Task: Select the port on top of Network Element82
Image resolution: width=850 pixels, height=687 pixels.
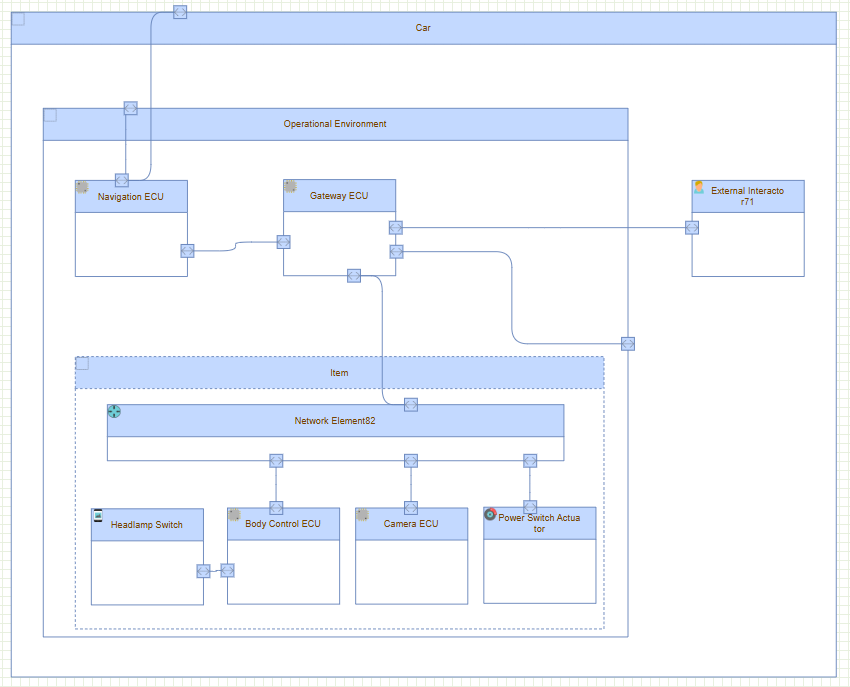Action: (411, 404)
